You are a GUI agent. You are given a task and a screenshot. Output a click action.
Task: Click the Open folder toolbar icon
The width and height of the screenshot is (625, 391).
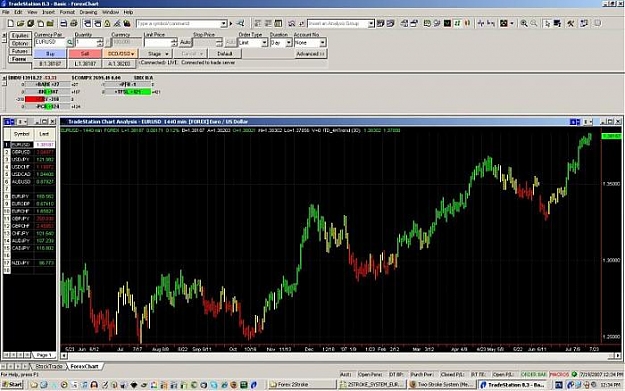click(20, 24)
